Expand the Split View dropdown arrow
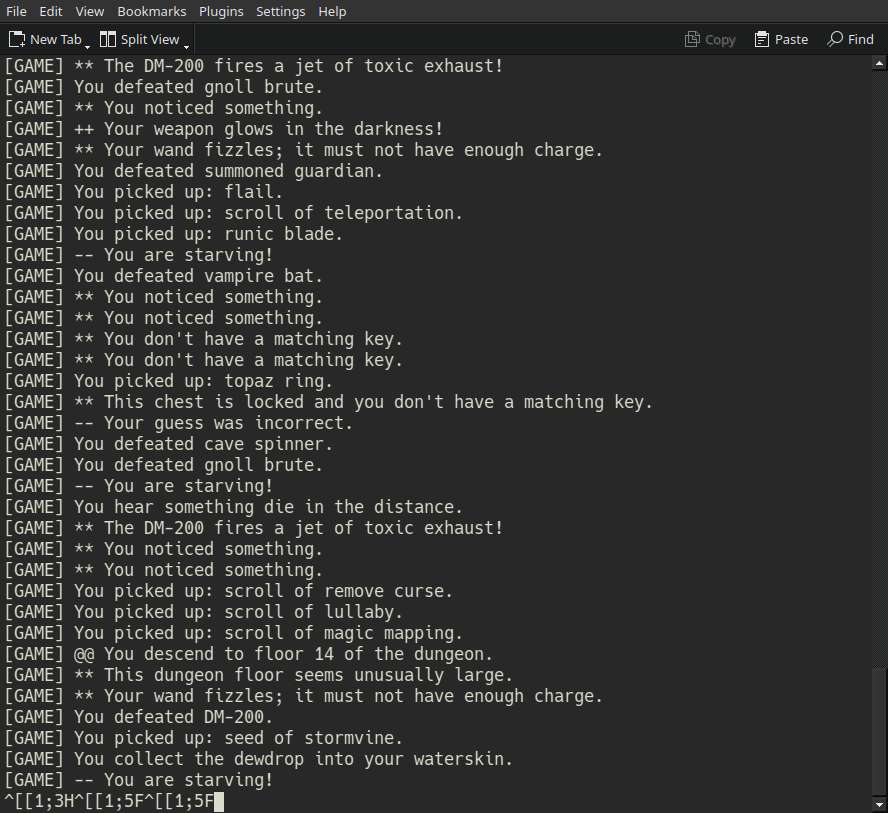 point(186,46)
